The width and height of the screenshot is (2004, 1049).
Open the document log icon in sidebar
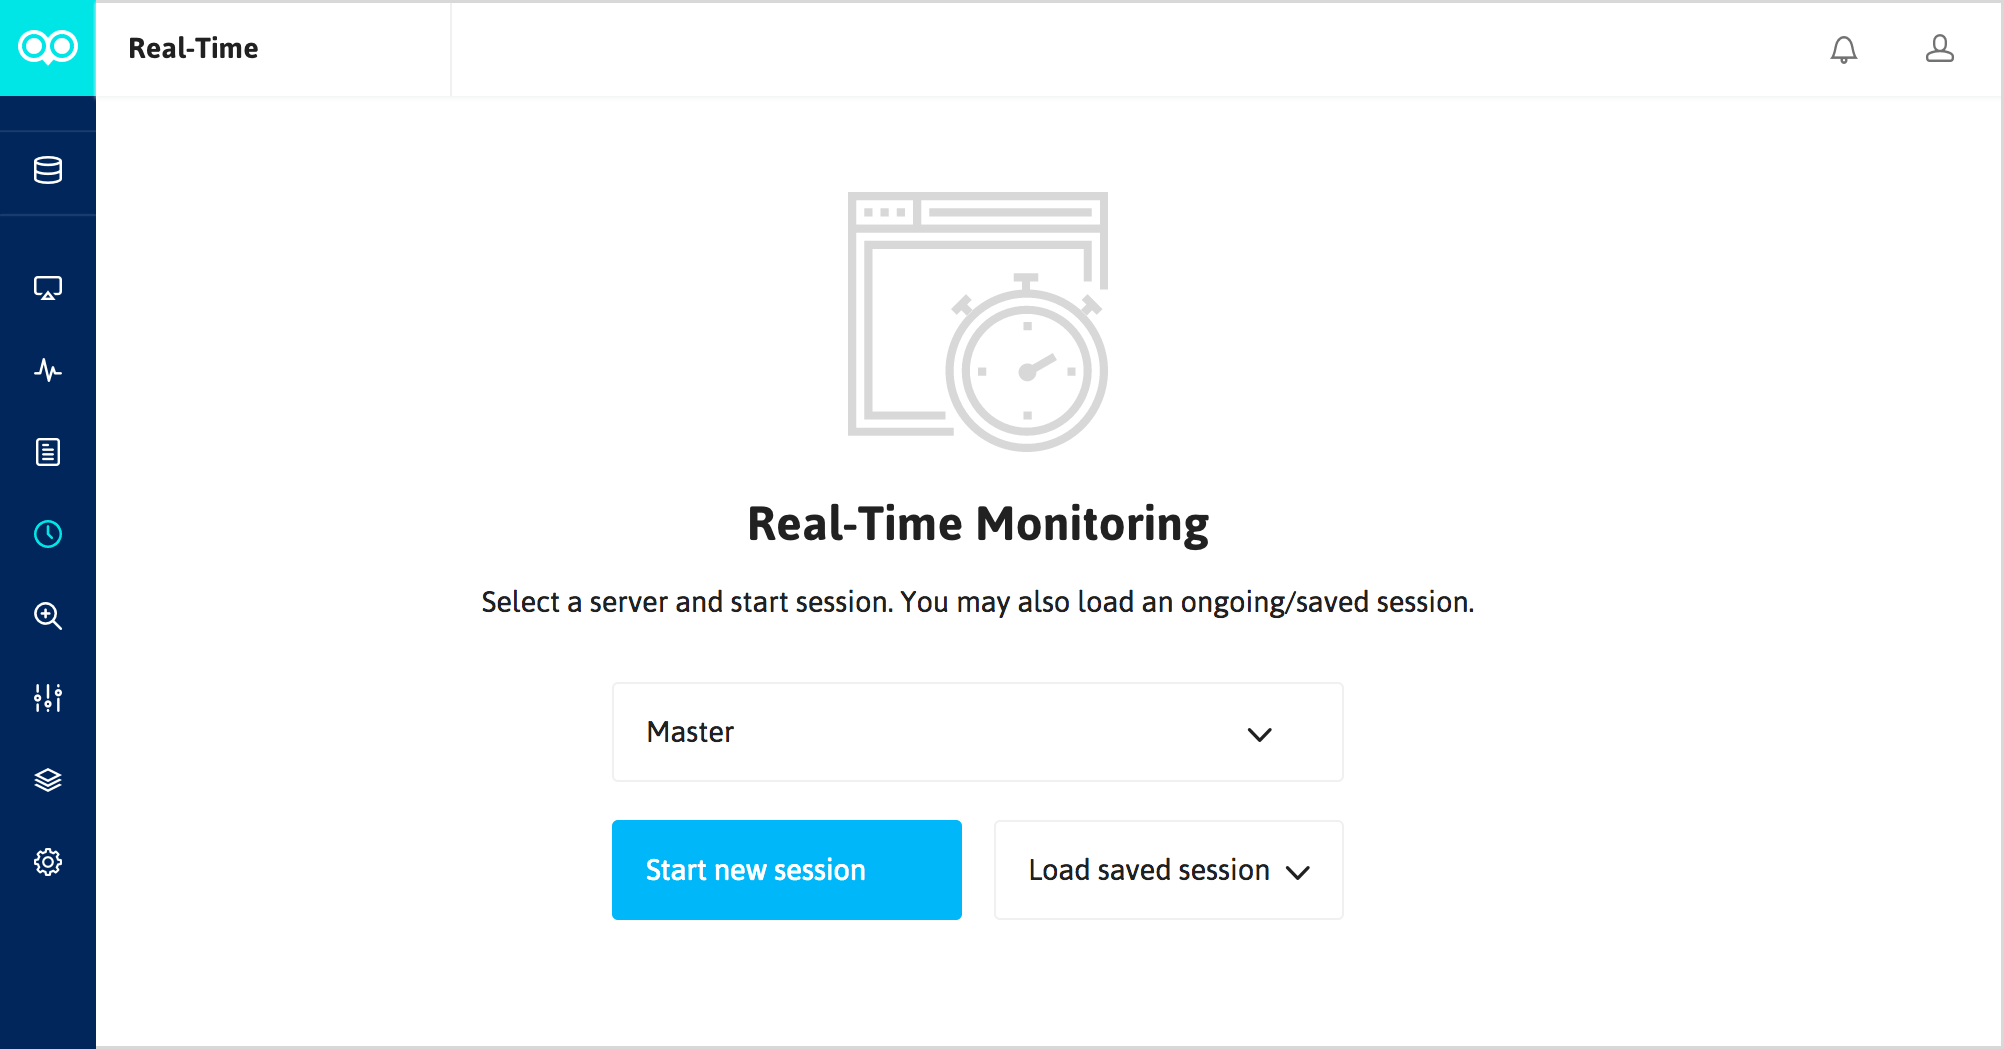(x=48, y=452)
